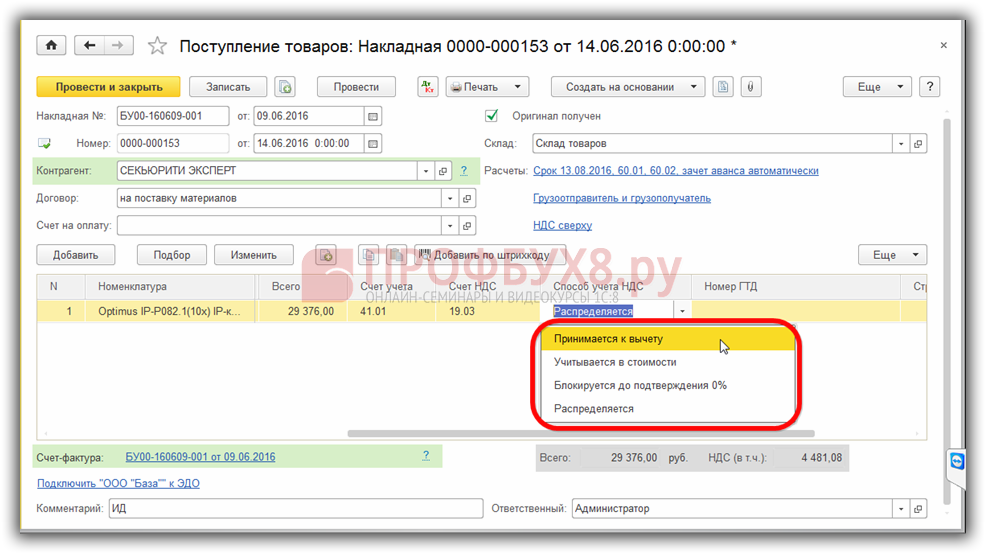
Task: Open the 'НДС сверху' link
Action: click(562, 226)
